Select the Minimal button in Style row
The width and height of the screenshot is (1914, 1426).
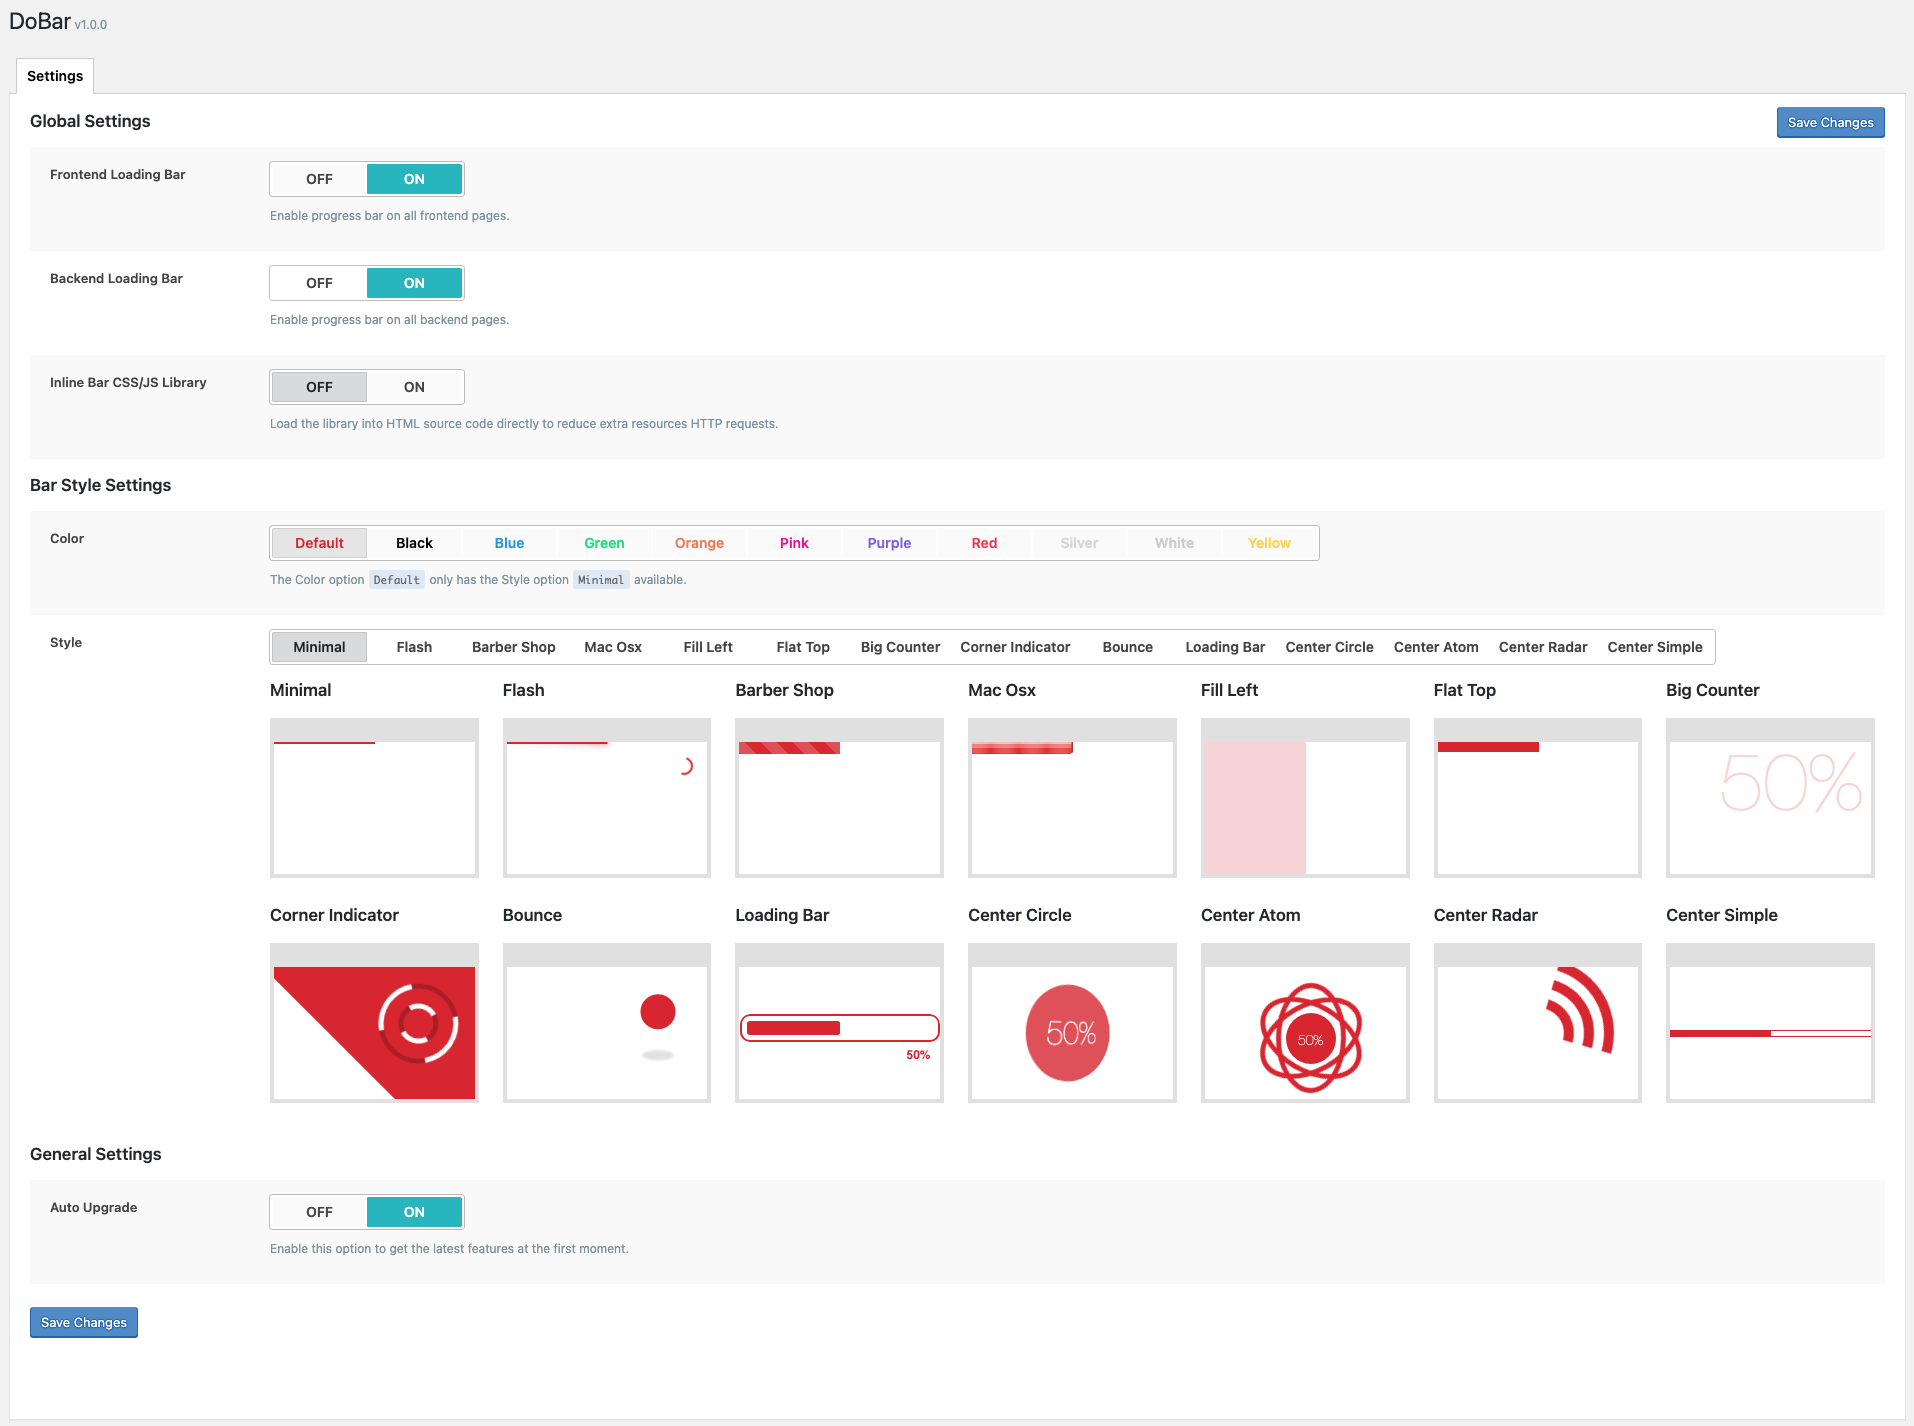point(319,647)
